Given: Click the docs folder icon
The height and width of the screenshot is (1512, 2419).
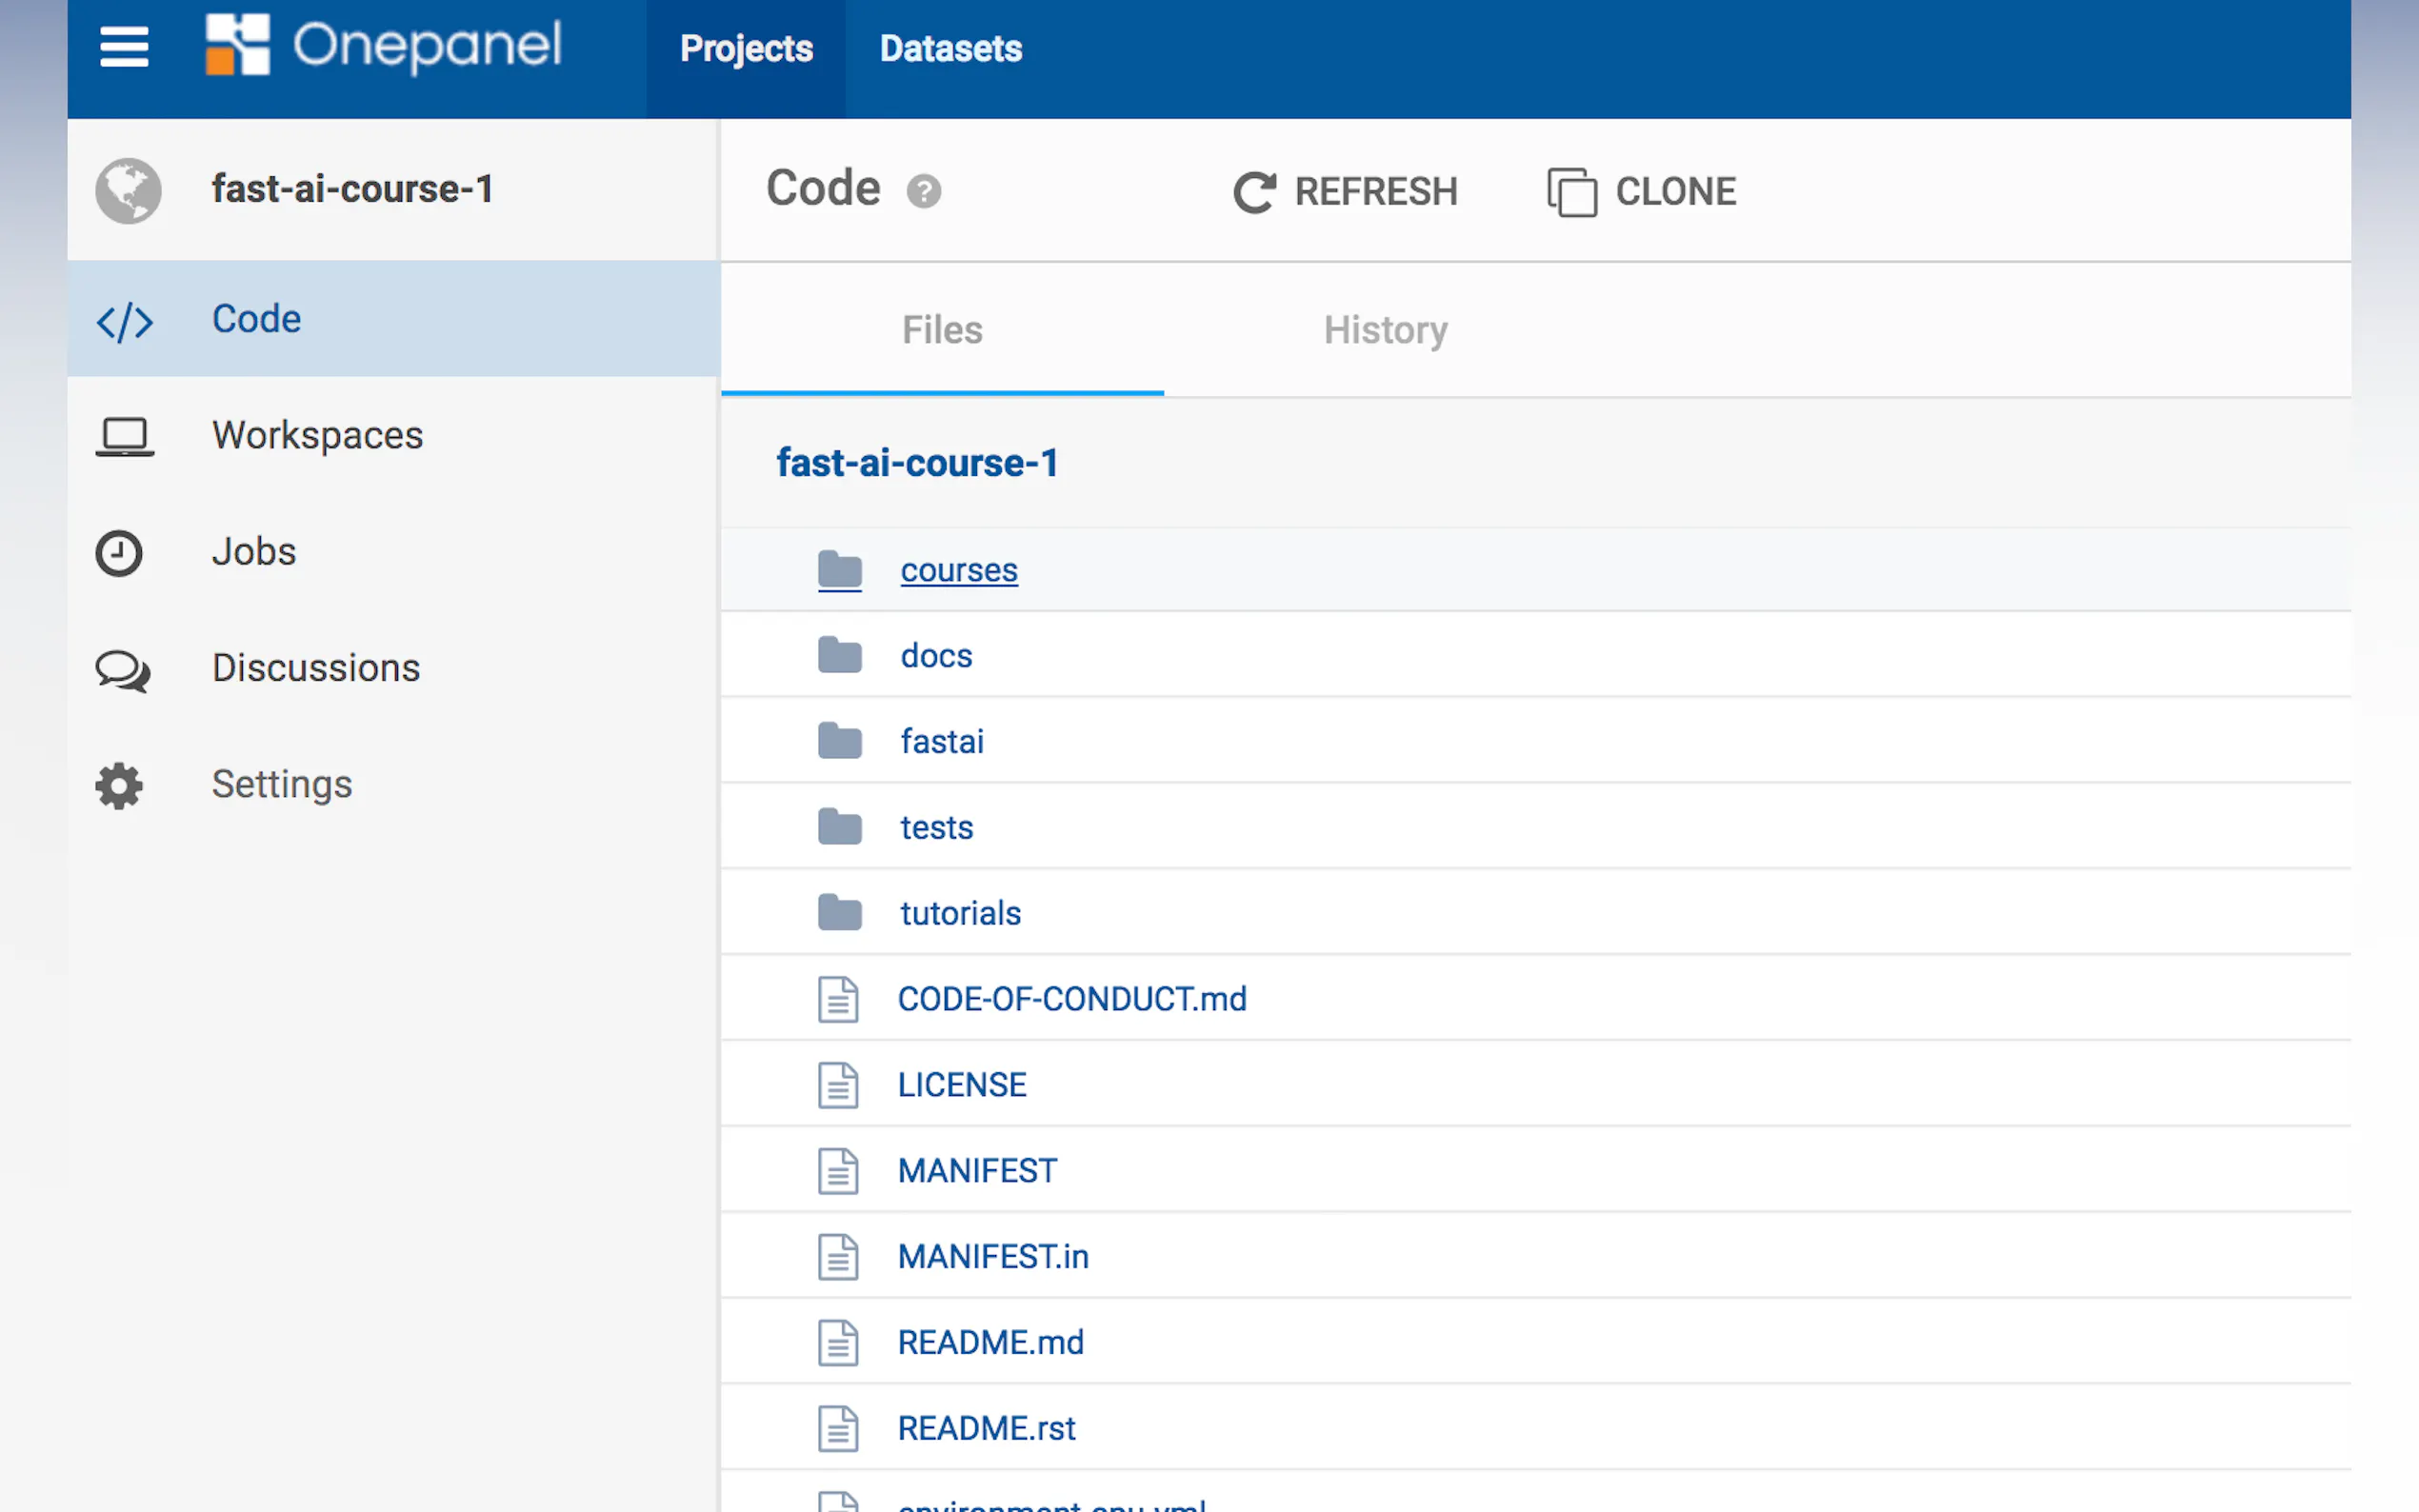Looking at the screenshot, I should point(839,656).
